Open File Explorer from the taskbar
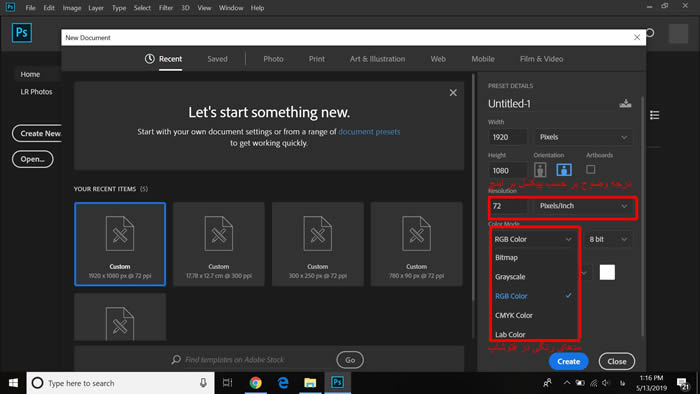Screen dimensions: 700x394 click(x=310, y=383)
